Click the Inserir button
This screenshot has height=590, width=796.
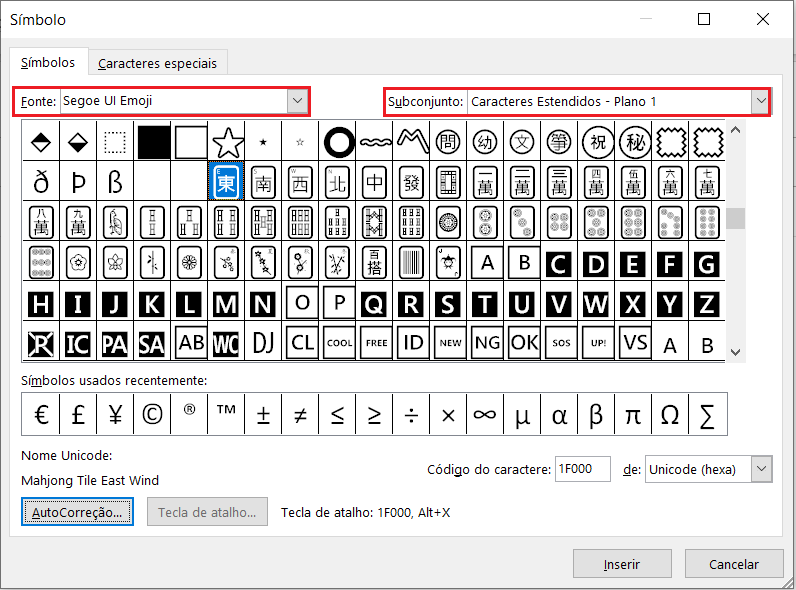tap(622, 564)
